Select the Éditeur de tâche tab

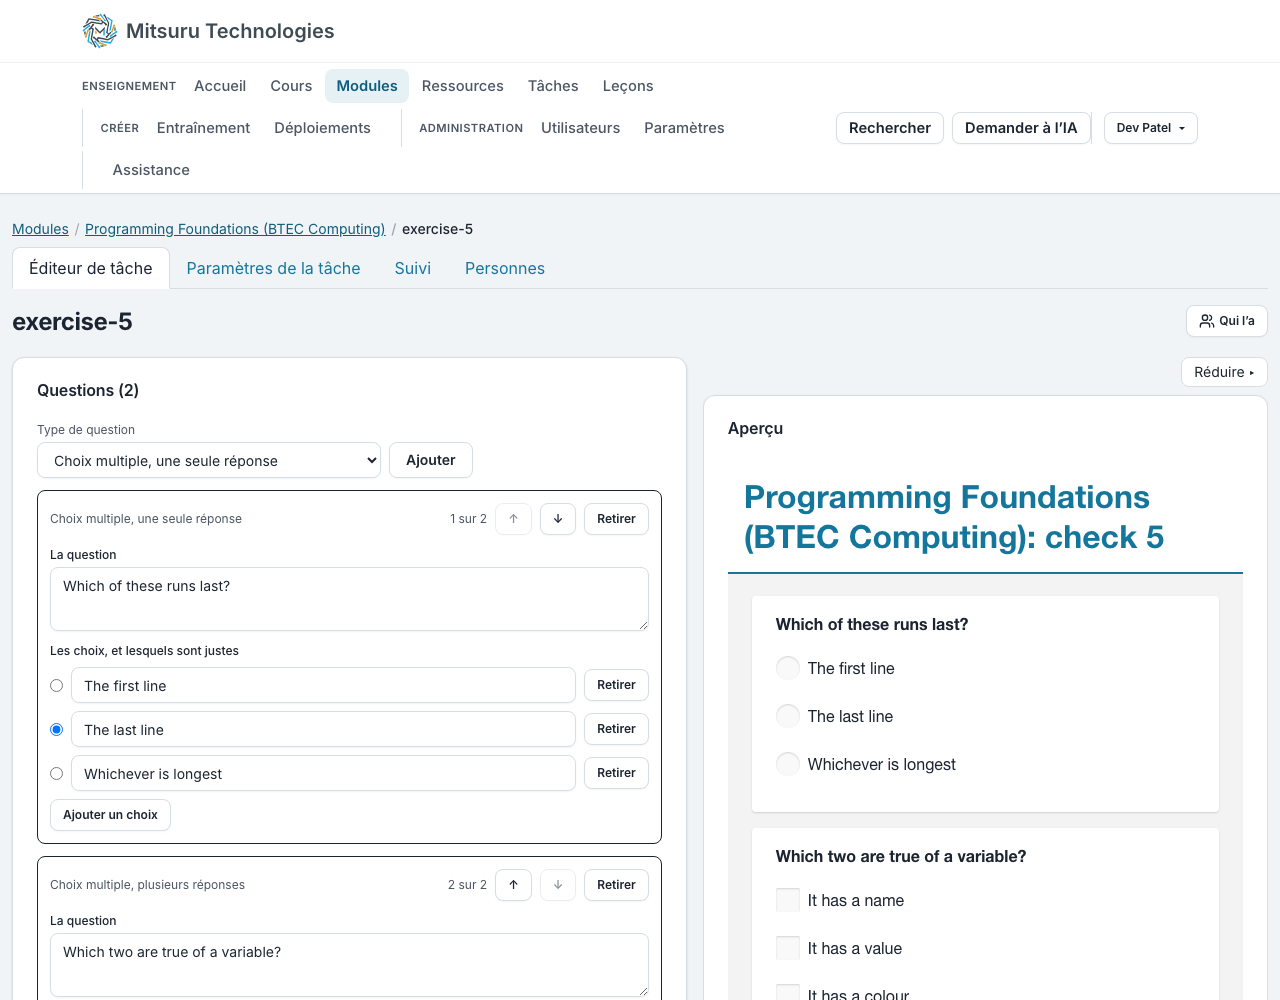click(91, 268)
